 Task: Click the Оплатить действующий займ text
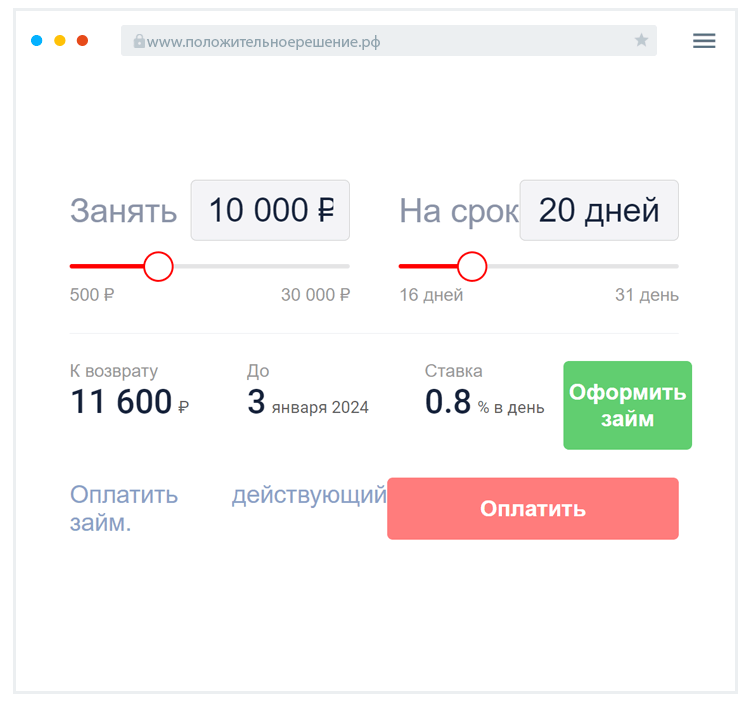228,509
